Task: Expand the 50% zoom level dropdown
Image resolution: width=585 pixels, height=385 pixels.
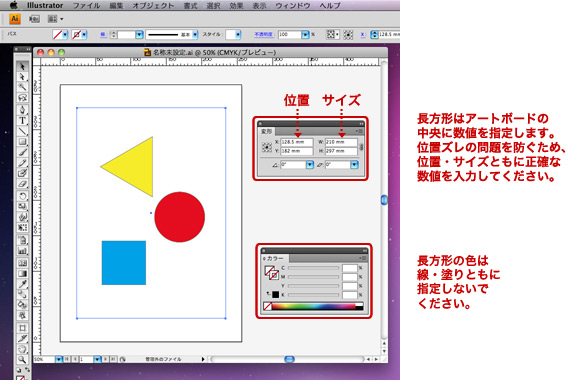Action: [59, 359]
